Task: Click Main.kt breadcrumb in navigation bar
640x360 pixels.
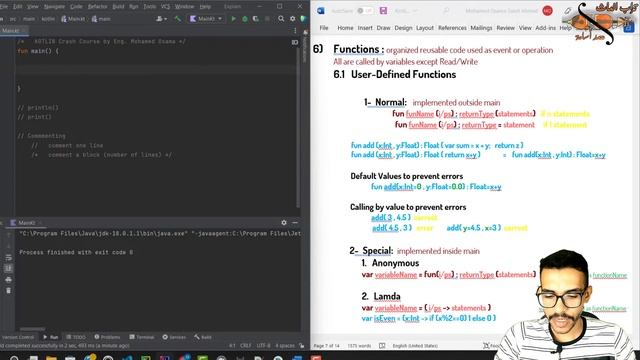Action: pos(73,19)
